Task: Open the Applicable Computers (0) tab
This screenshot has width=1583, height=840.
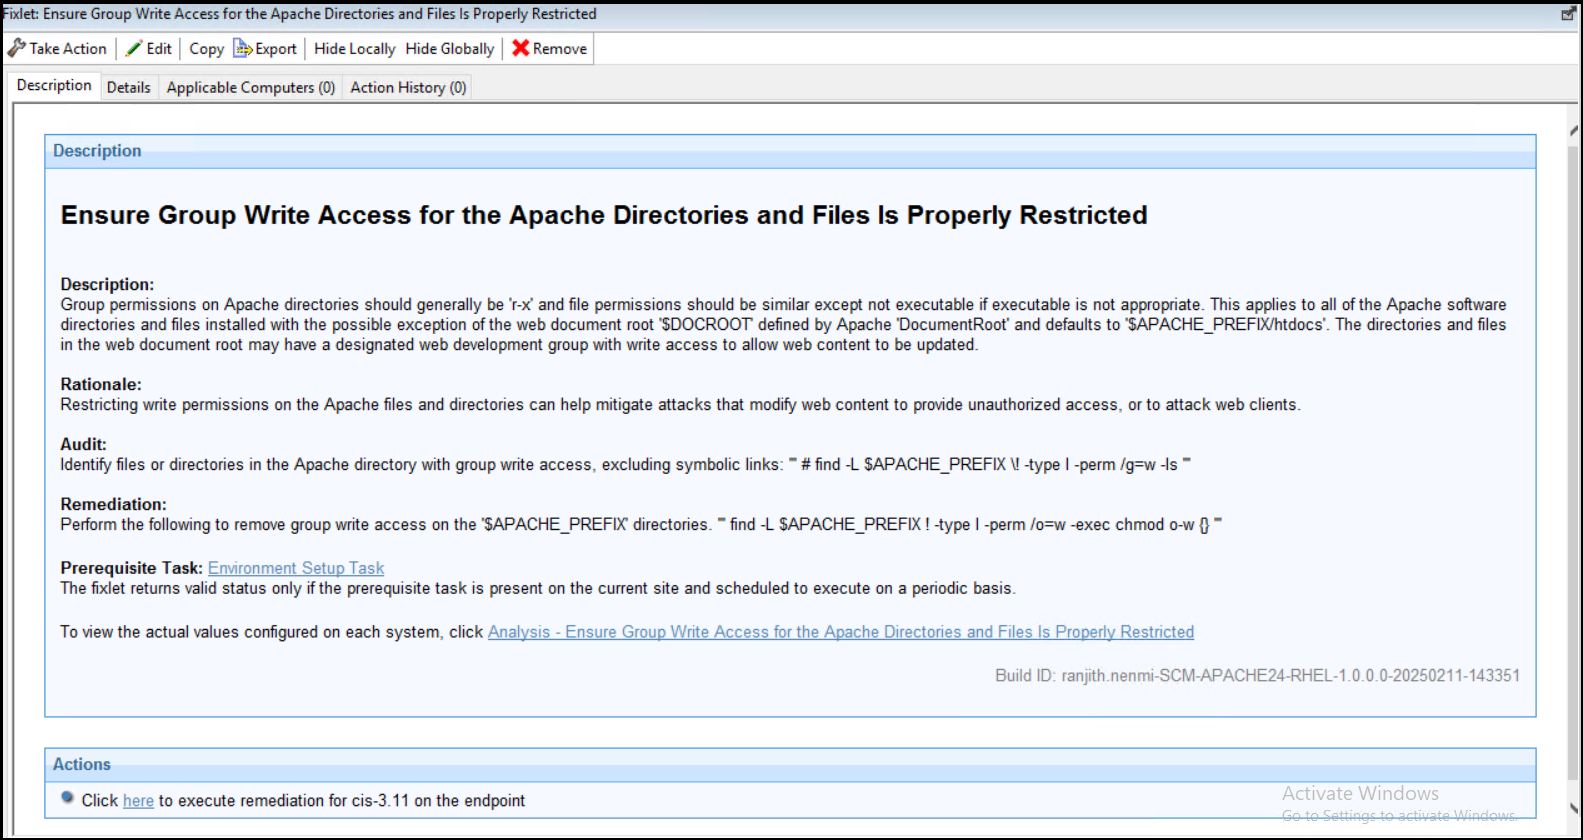Action: [251, 88]
